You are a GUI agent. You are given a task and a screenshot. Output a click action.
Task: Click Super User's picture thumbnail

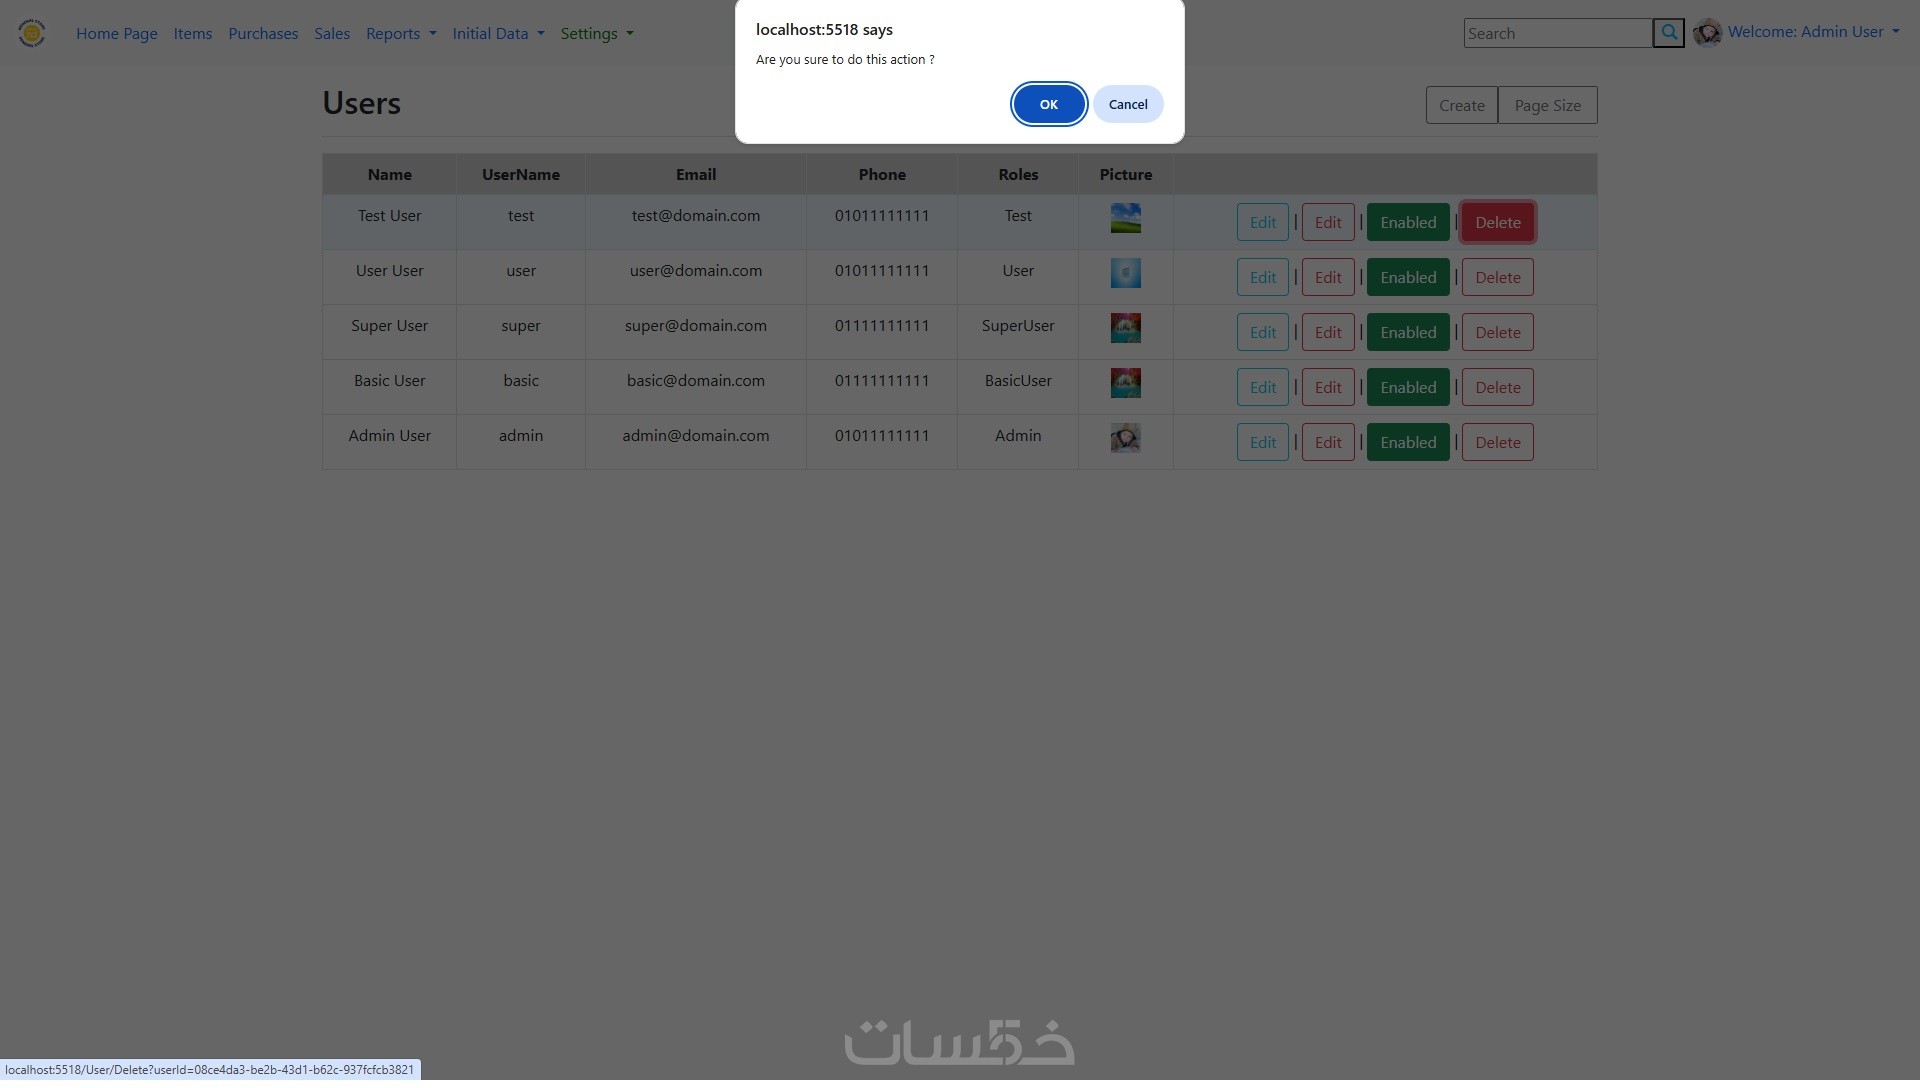(x=1125, y=328)
